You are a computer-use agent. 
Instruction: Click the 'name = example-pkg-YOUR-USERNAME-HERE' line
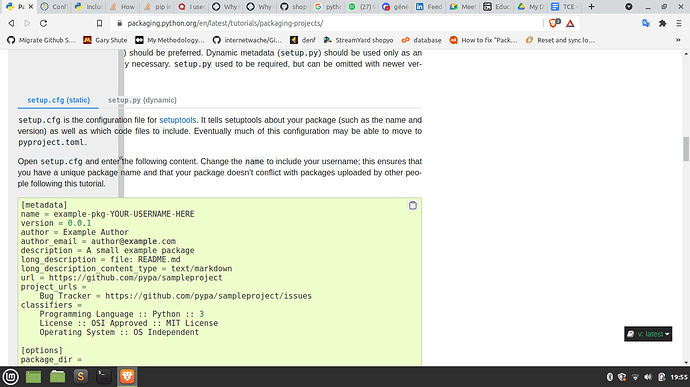(x=107, y=214)
